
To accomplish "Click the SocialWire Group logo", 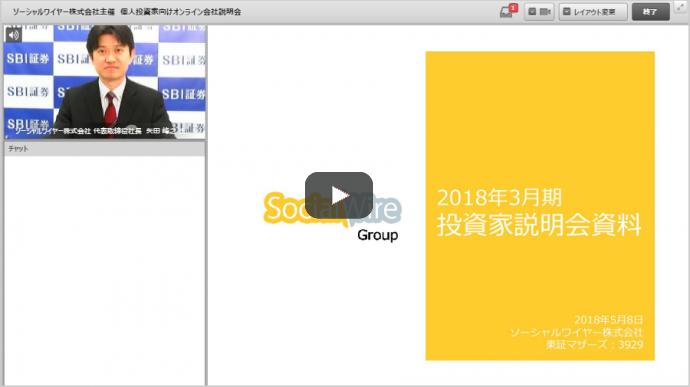I will [x=332, y=216].
